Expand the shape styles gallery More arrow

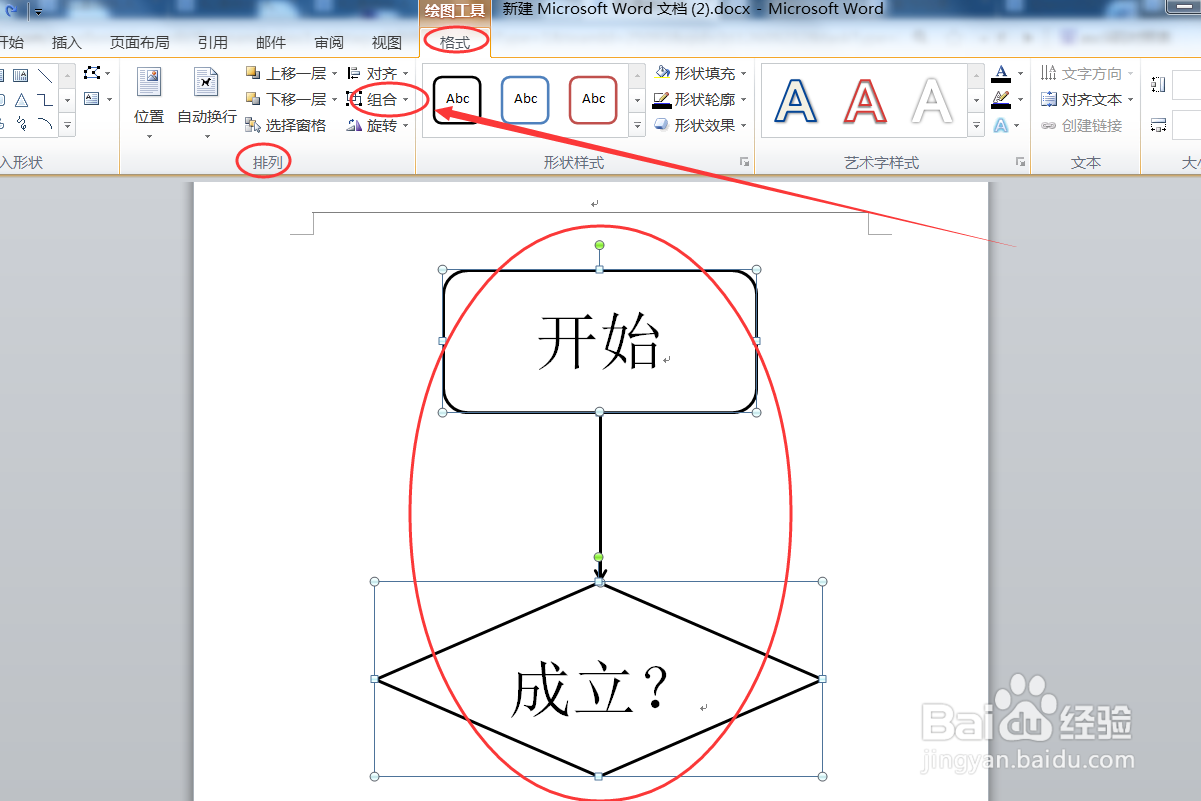pos(637,125)
